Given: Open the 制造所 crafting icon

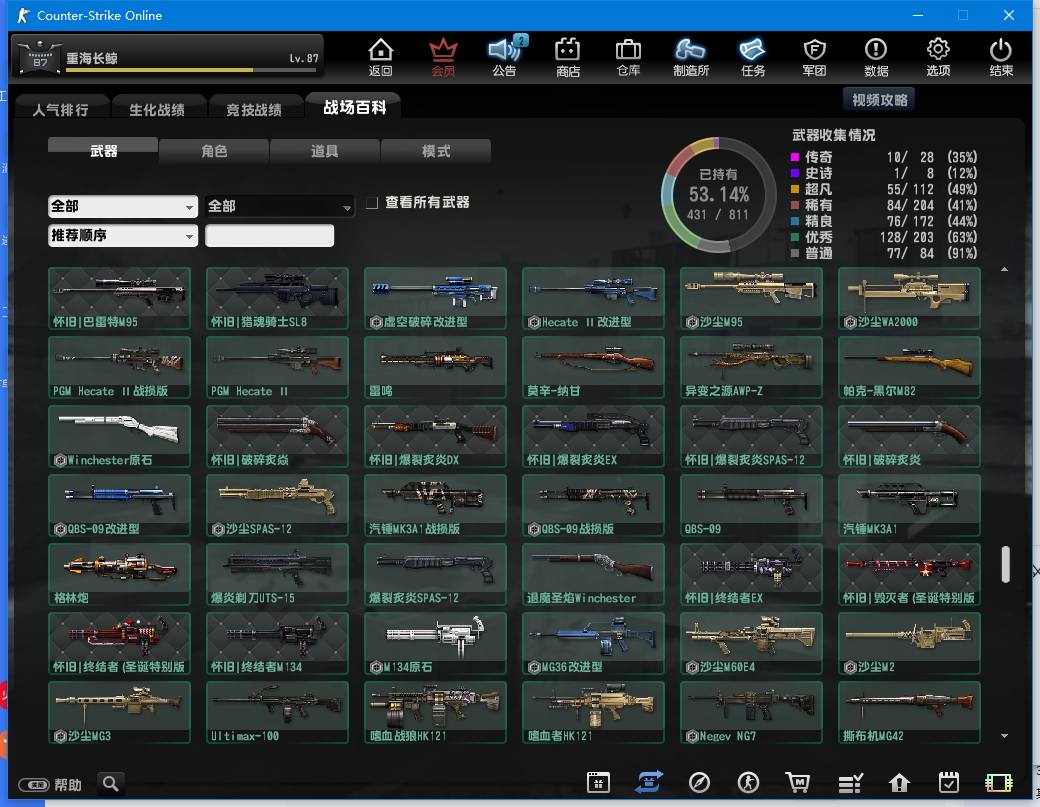Looking at the screenshot, I should pos(690,57).
